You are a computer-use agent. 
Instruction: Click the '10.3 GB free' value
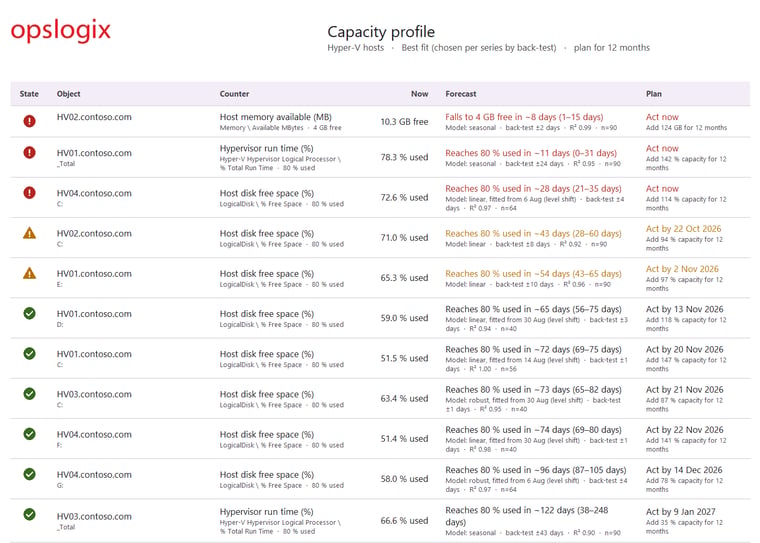pos(404,122)
